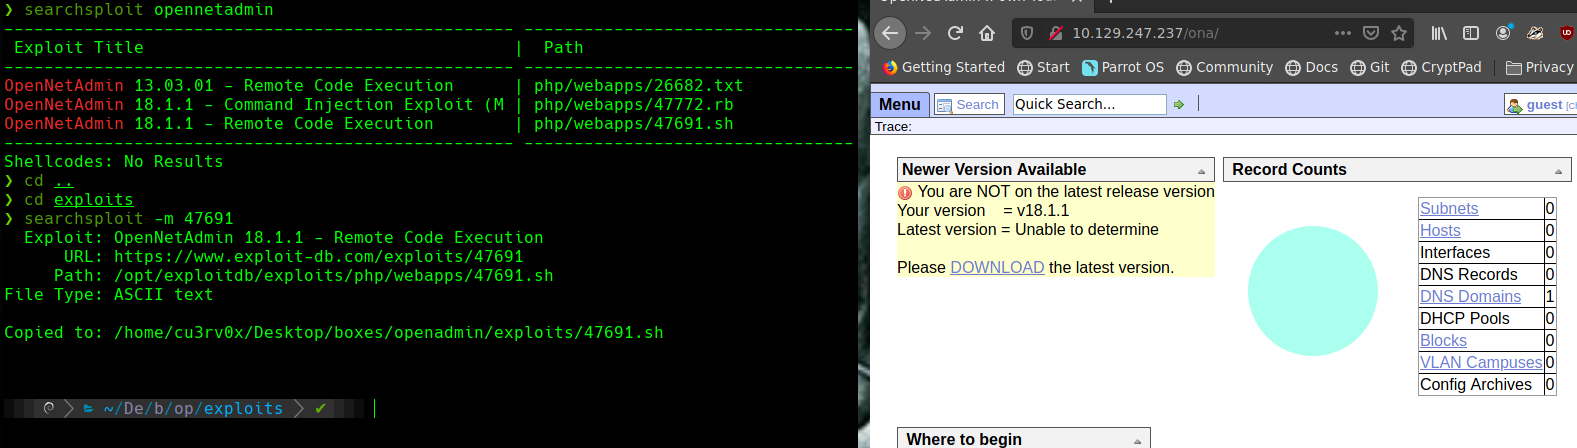Viewport: 1577px width, 448px height.
Task: Collapse the Newer Version Available panel
Action: (1201, 171)
